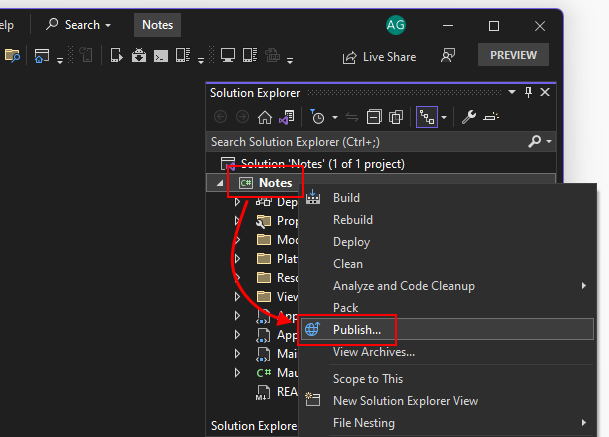Open the AG account avatar
Screen dimensions: 609x437
[395, 25]
